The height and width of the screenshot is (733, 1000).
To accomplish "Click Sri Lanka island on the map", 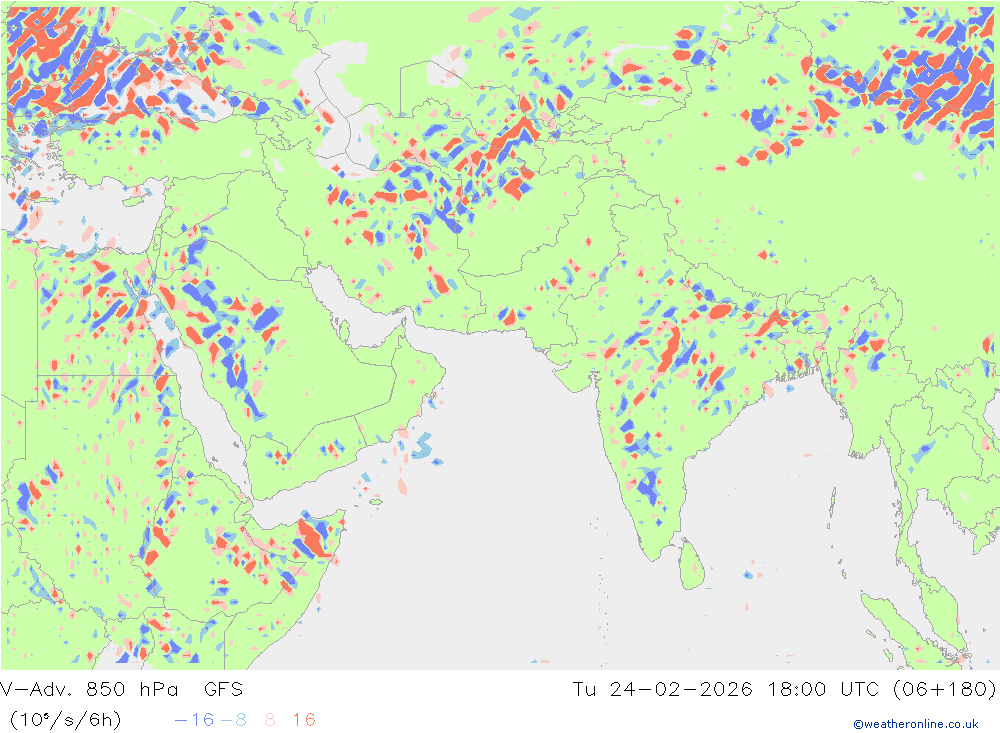I will [691, 565].
